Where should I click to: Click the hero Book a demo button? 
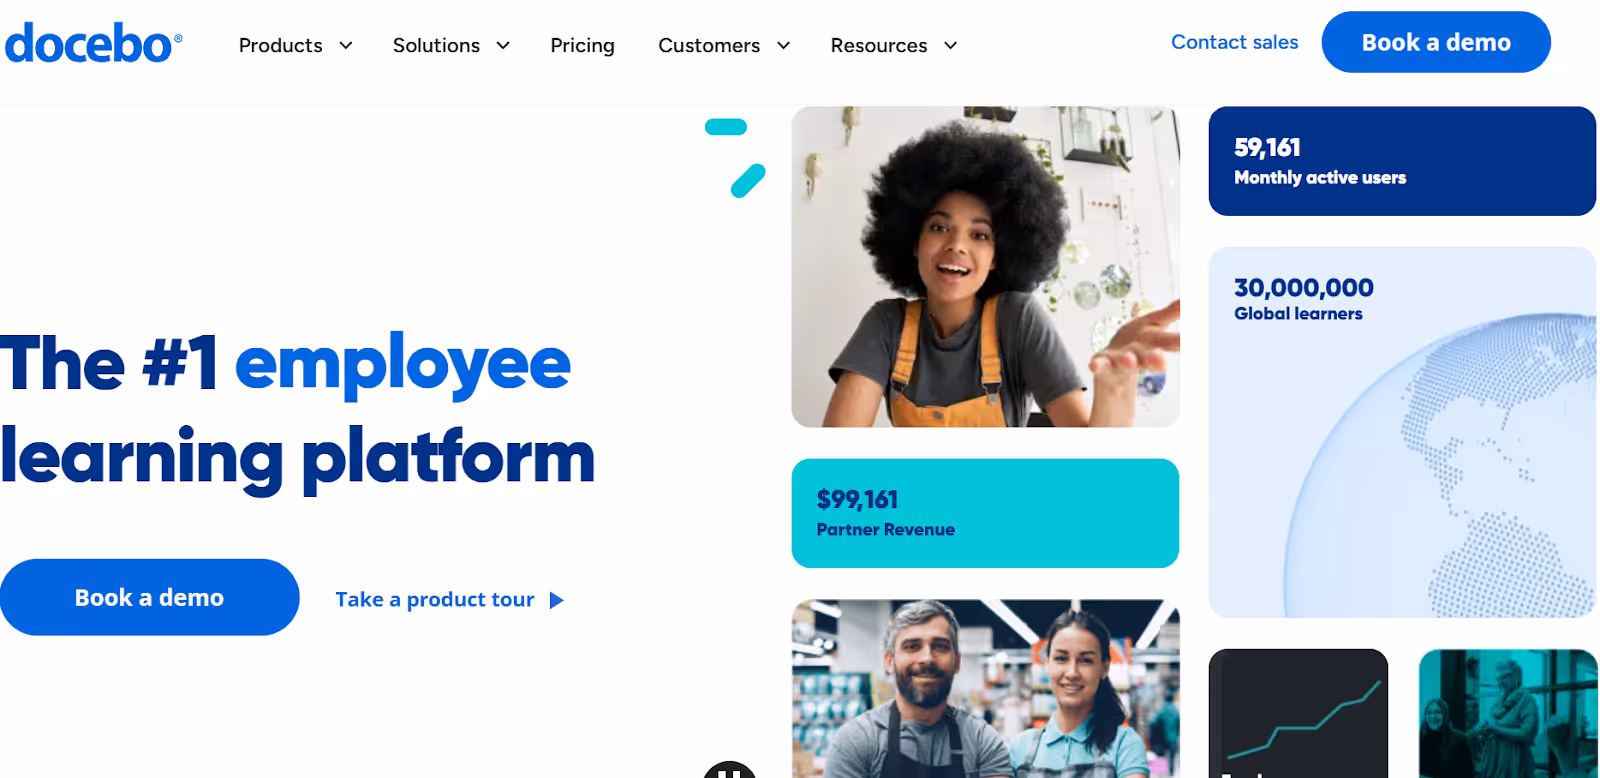[149, 597]
